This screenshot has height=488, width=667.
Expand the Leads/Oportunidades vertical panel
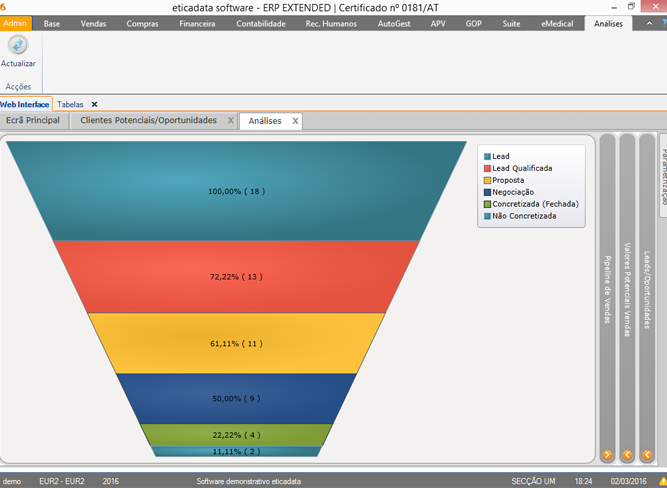647,290
